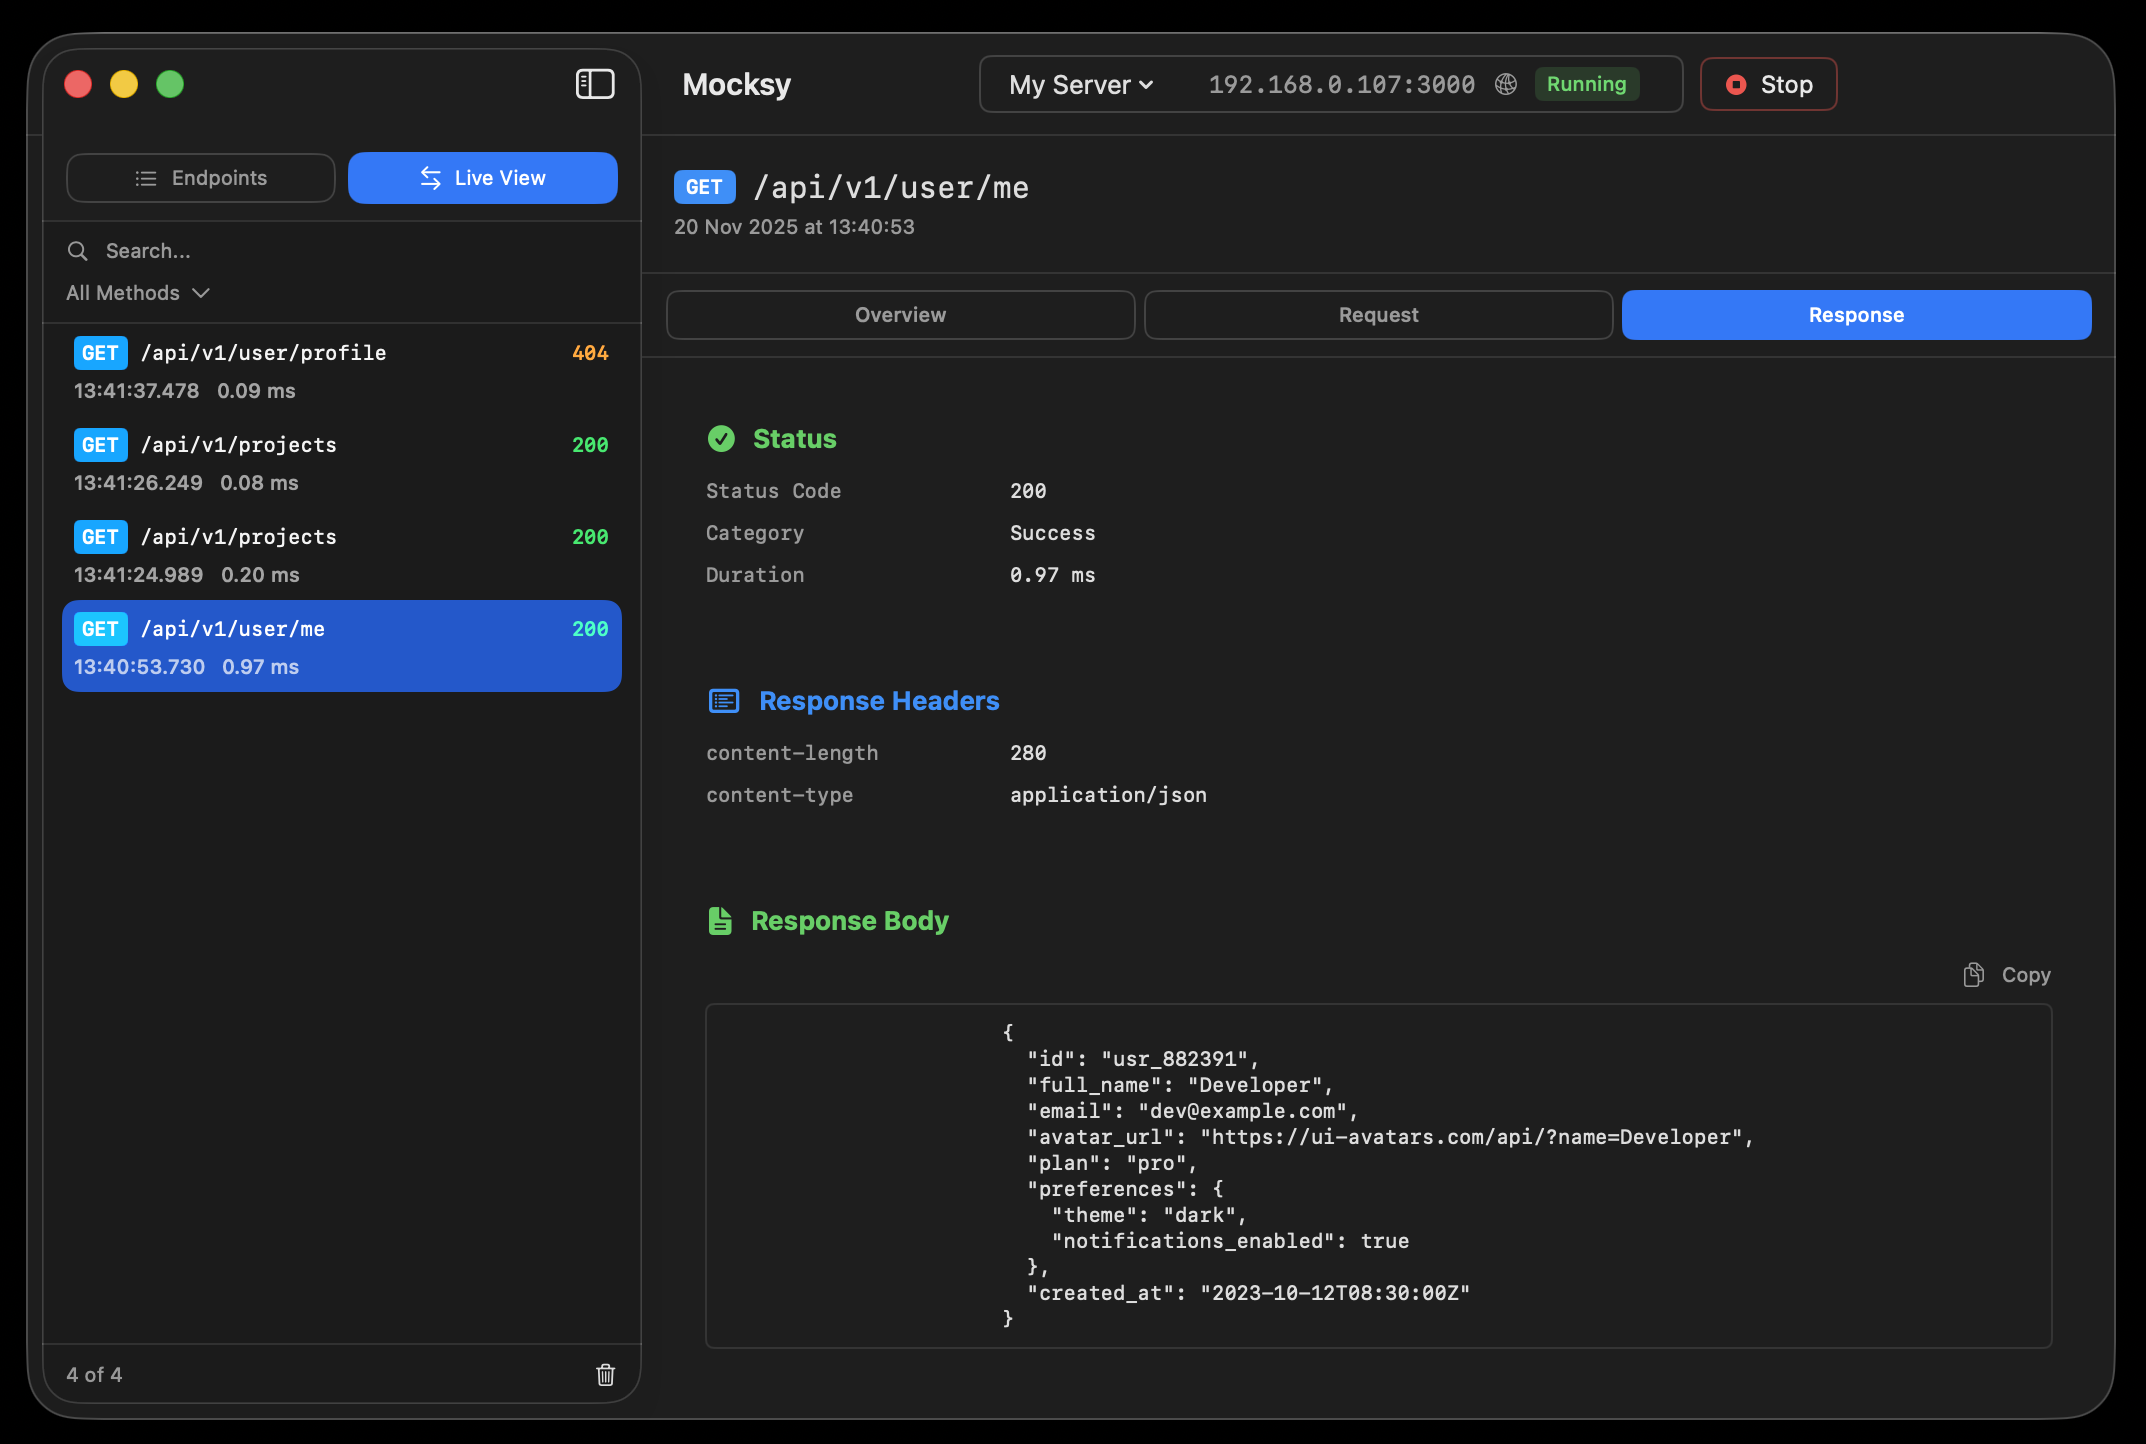Image resolution: width=2146 pixels, height=1444 pixels.
Task: Switch to the Endpoints view
Action: pos(200,178)
